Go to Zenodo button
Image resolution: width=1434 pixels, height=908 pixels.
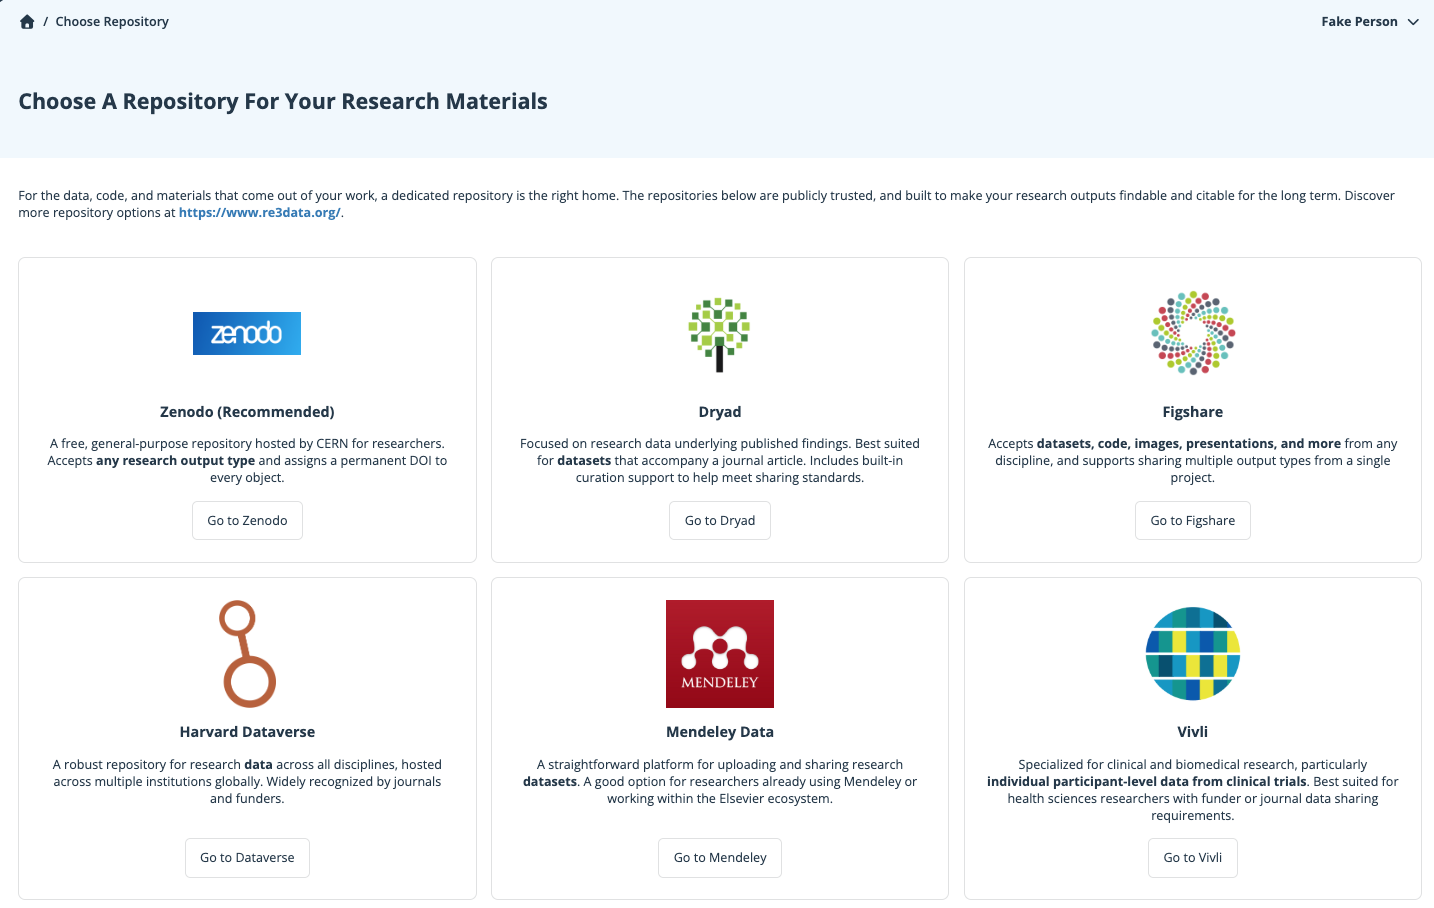click(x=247, y=521)
